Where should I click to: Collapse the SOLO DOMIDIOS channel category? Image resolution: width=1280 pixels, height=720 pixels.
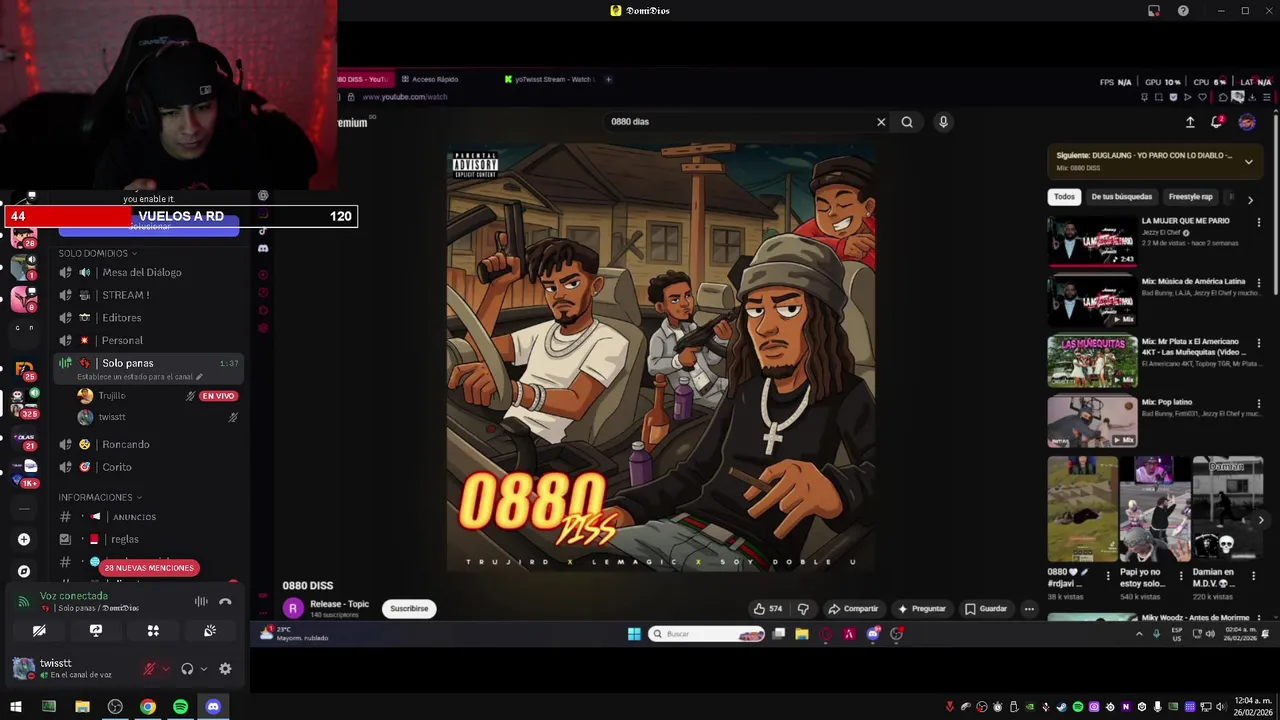98,253
